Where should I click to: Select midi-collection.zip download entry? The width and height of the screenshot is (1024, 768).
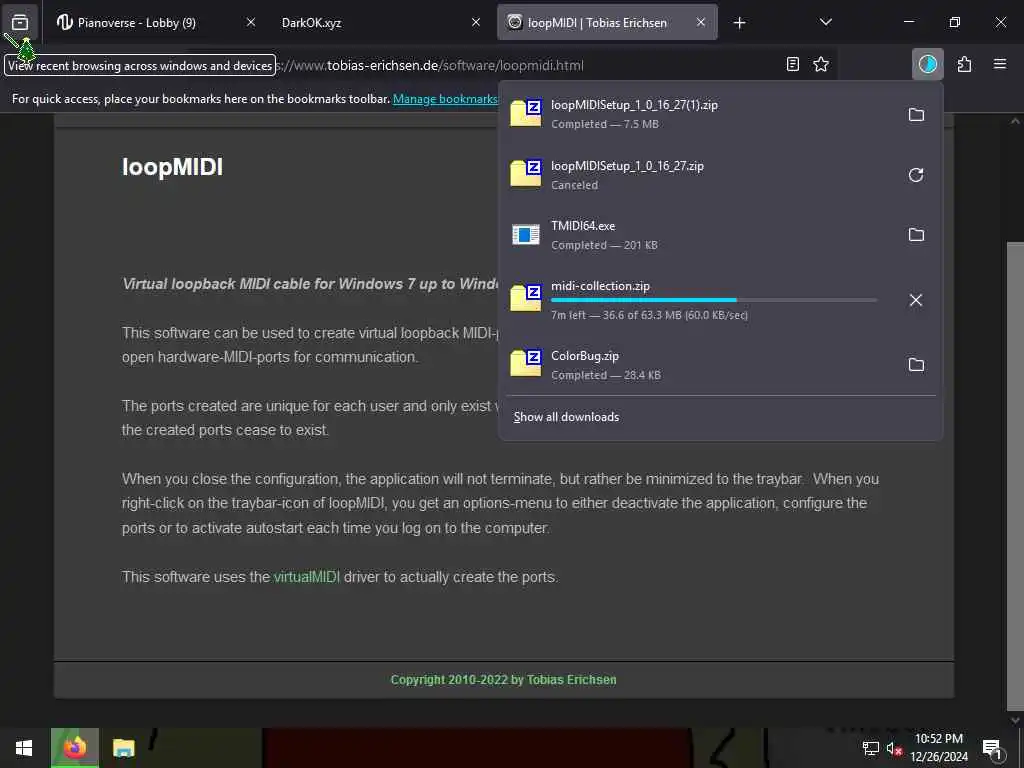point(699,300)
